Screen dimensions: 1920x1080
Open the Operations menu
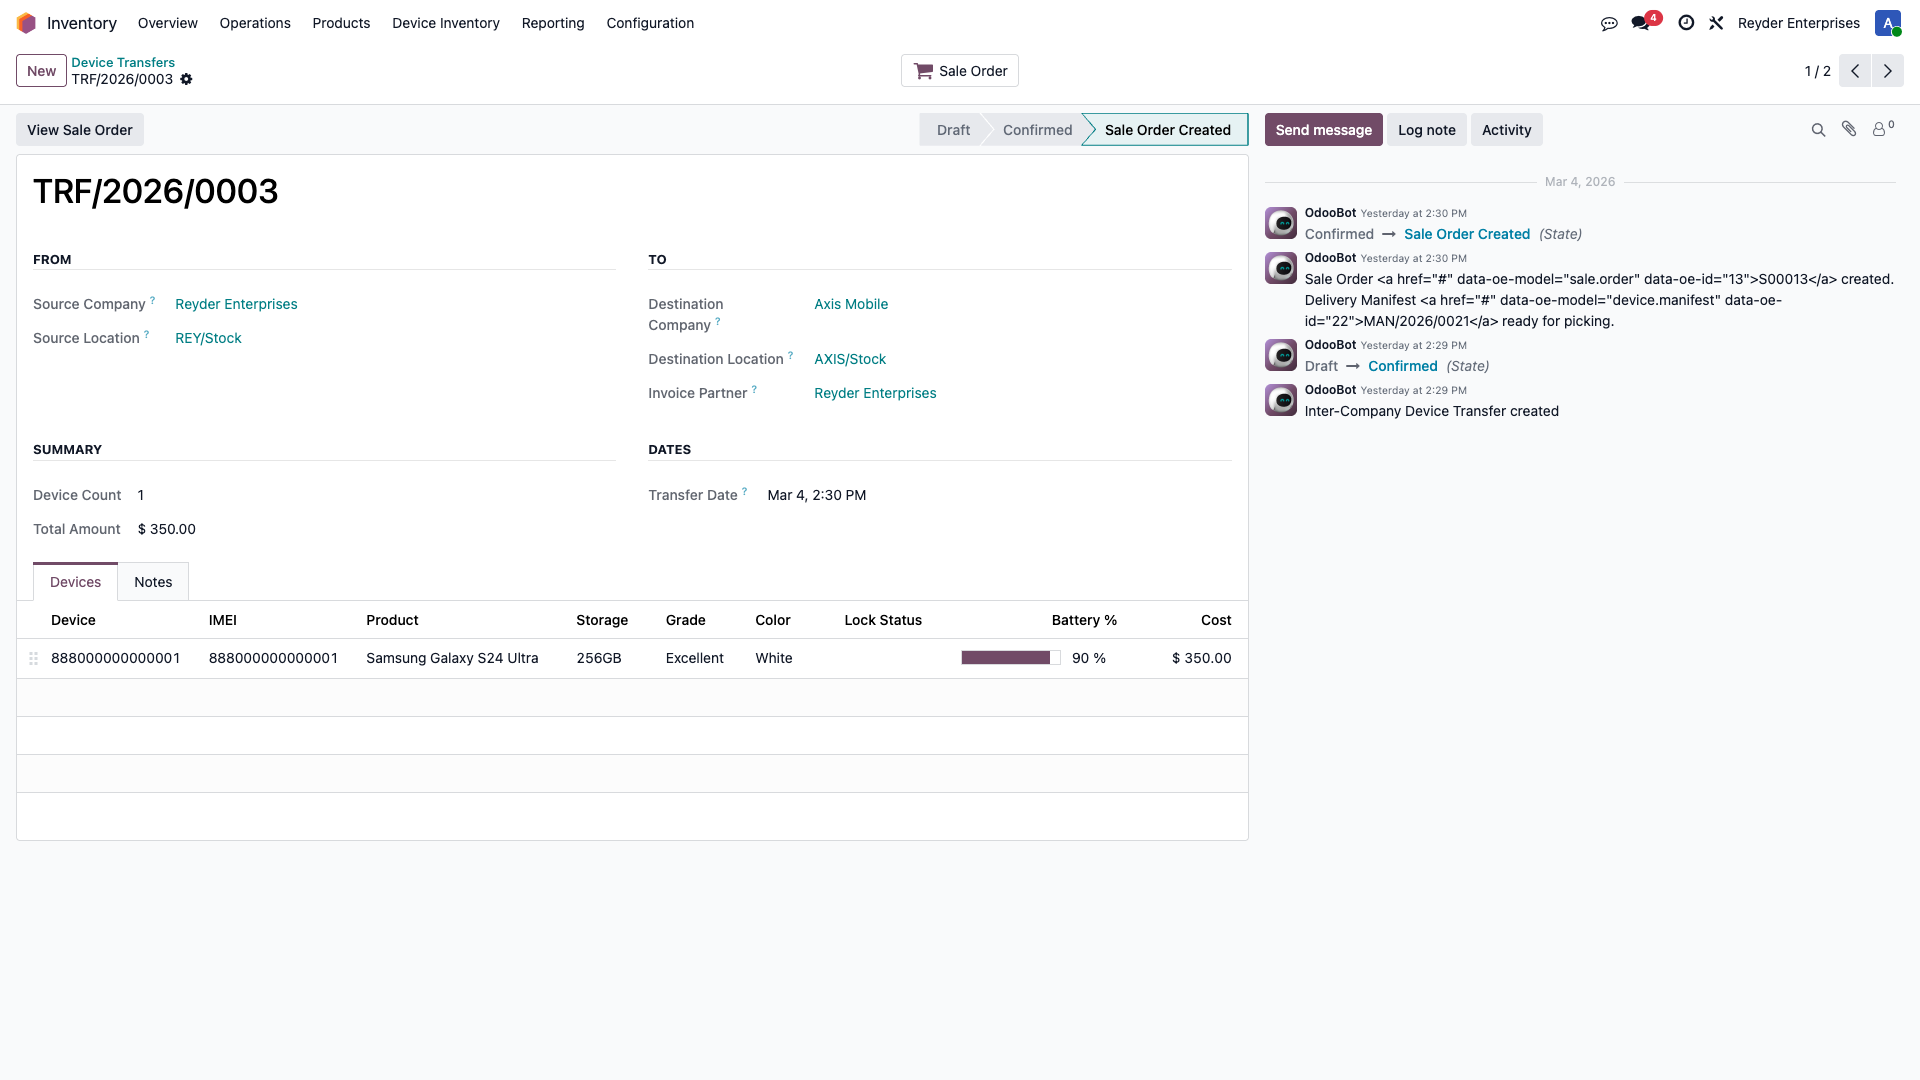click(255, 23)
